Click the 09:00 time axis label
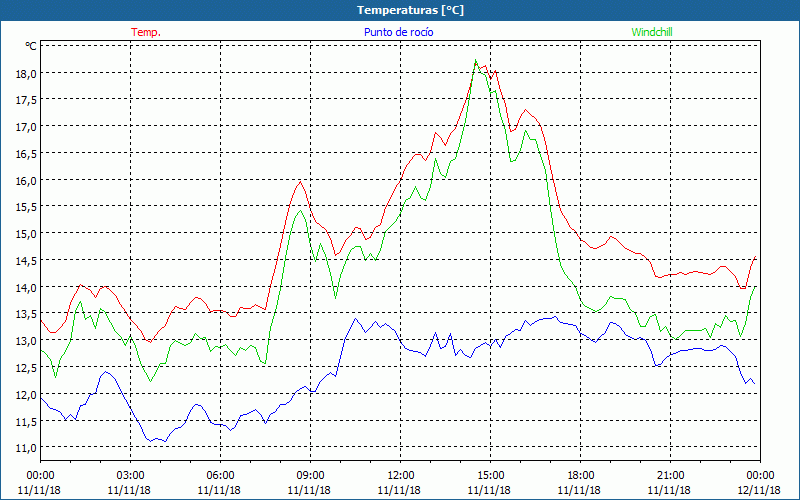The height and width of the screenshot is (500, 800). [310, 476]
